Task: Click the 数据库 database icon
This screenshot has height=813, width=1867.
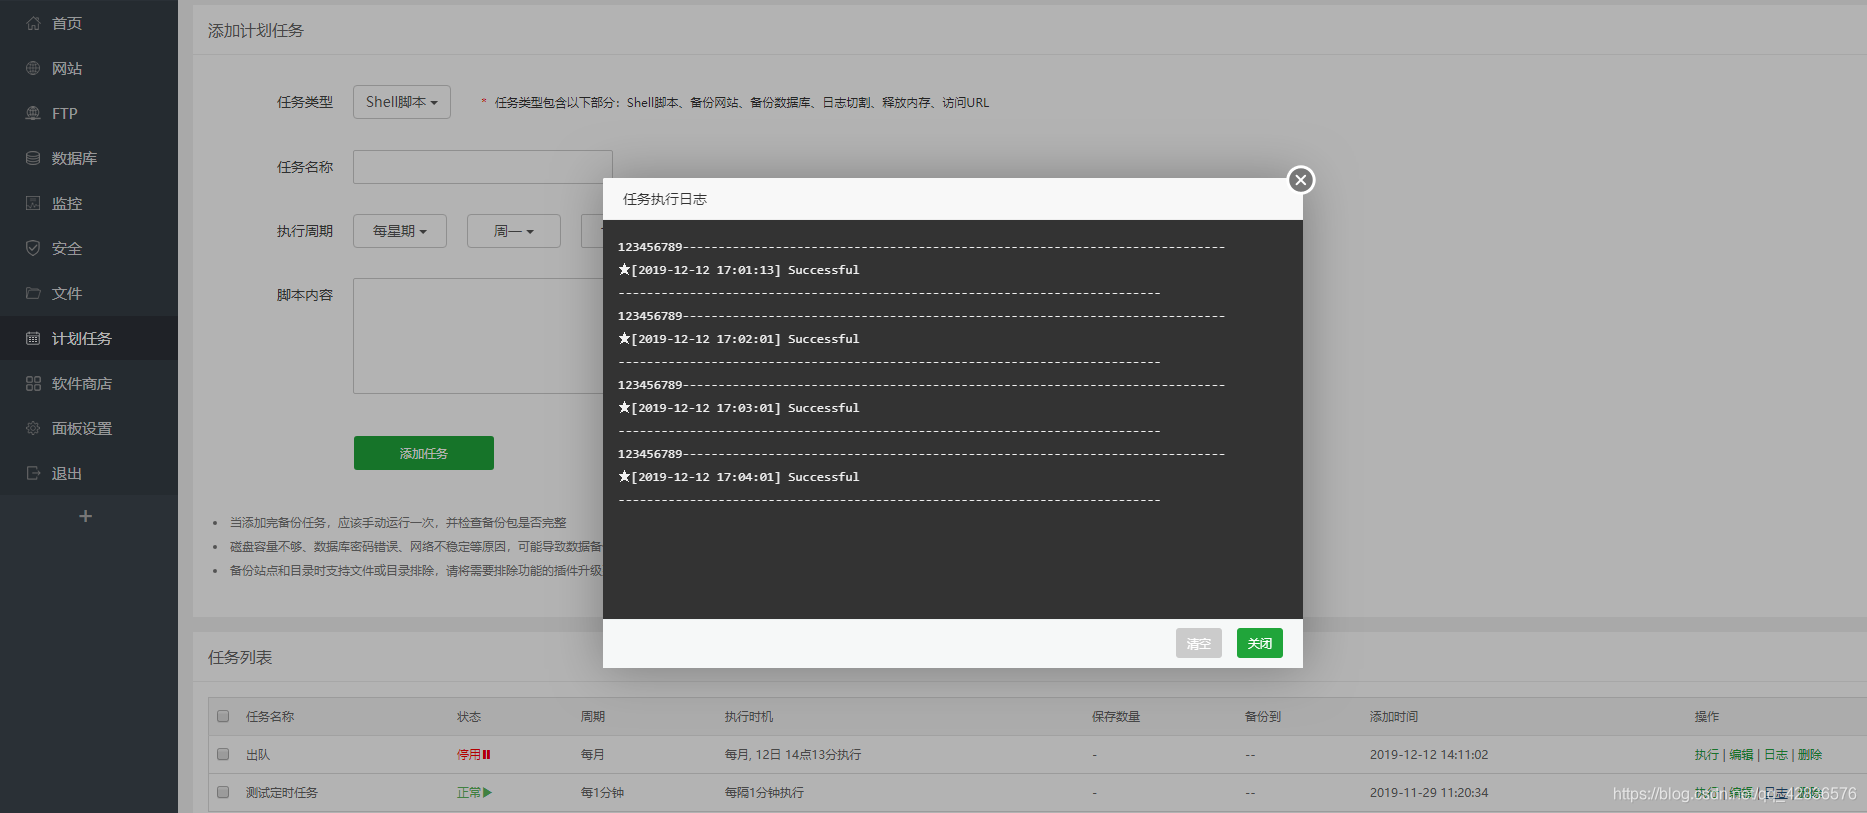Action: [33, 158]
